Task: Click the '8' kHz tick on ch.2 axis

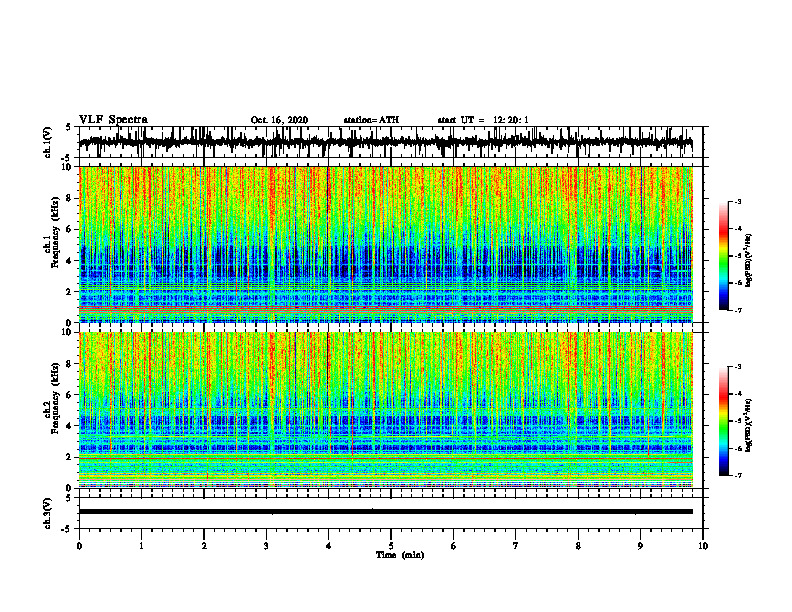Action: [x=71, y=364]
